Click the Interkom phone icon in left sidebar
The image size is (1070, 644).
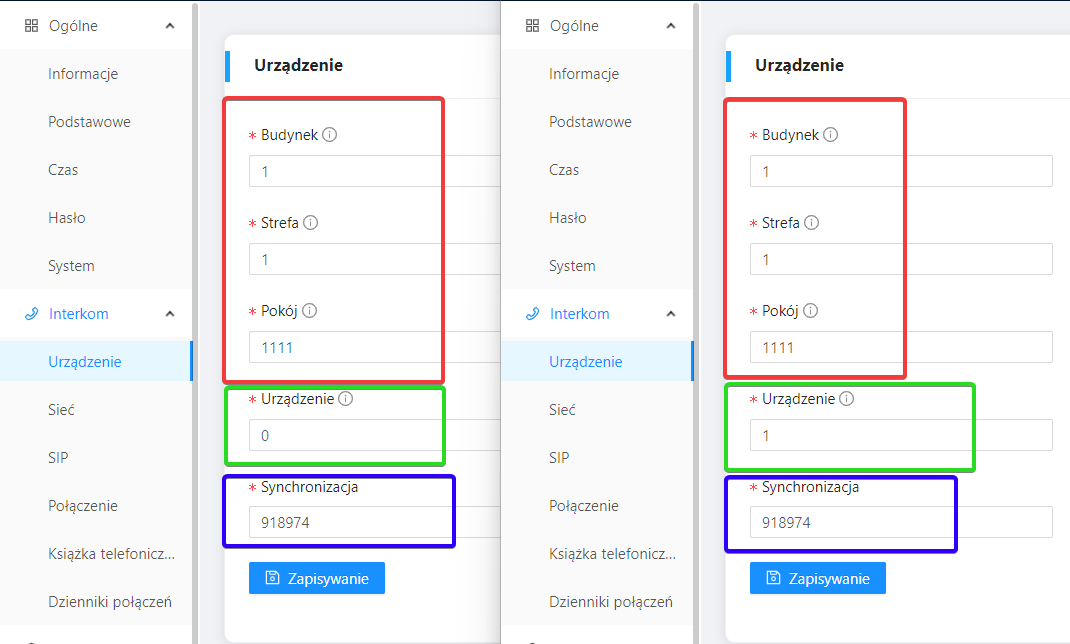pyautogui.click(x=31, y=314)
